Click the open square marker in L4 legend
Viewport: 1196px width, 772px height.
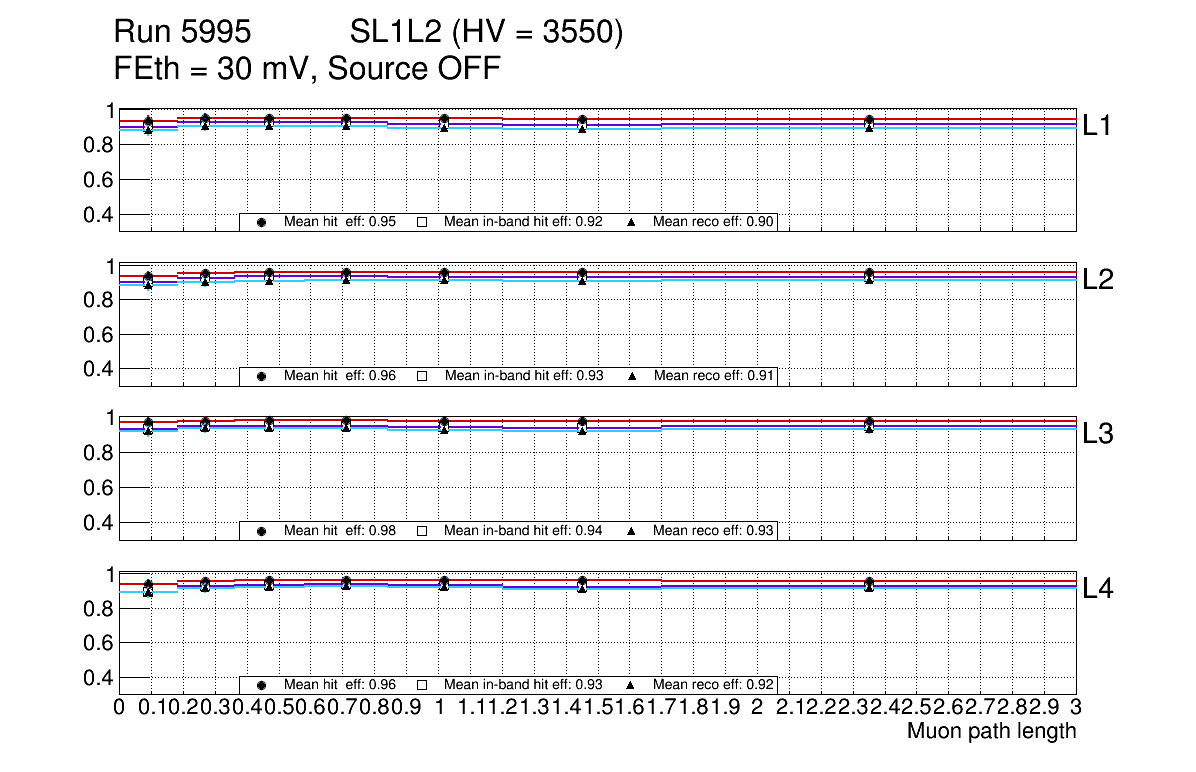tap(421, 686)
